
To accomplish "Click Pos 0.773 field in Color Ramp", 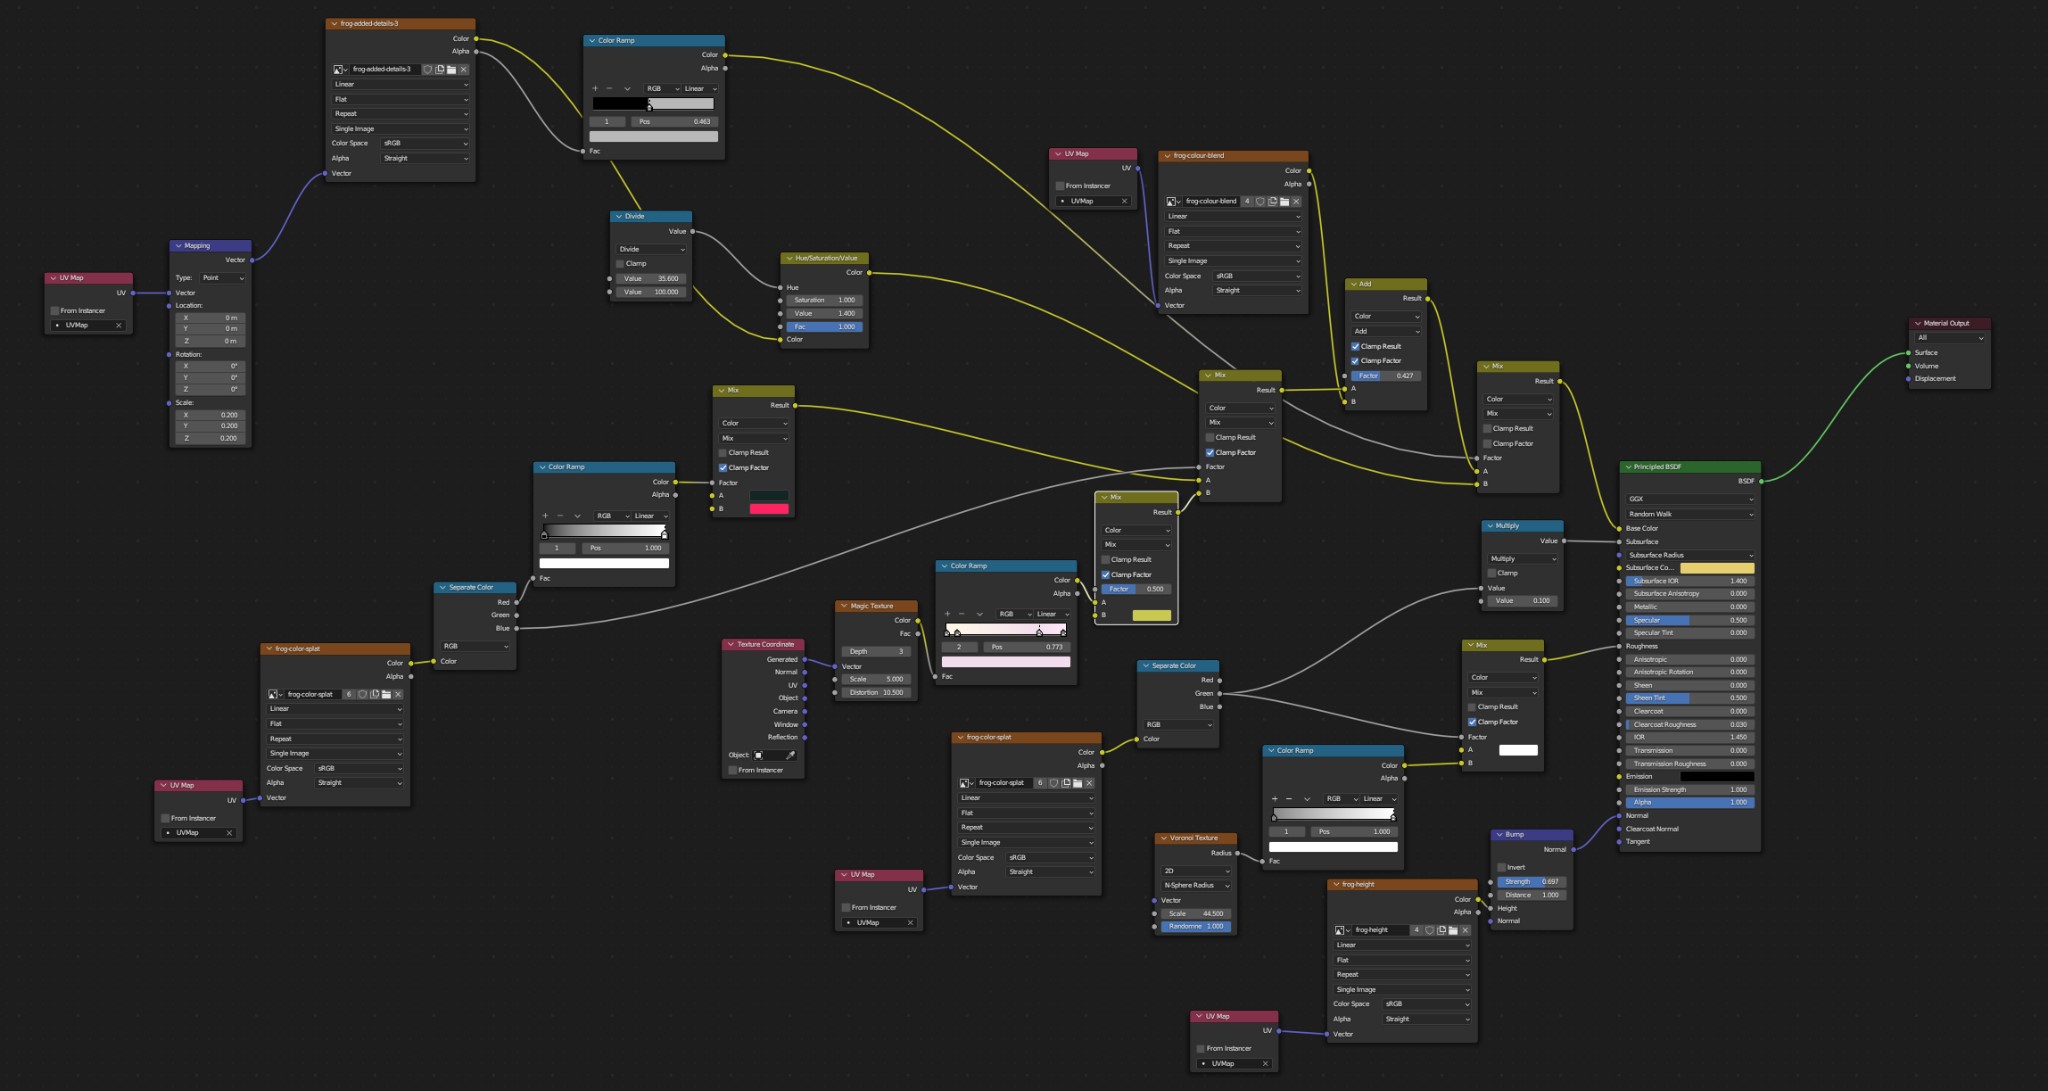I will 1027,647.
